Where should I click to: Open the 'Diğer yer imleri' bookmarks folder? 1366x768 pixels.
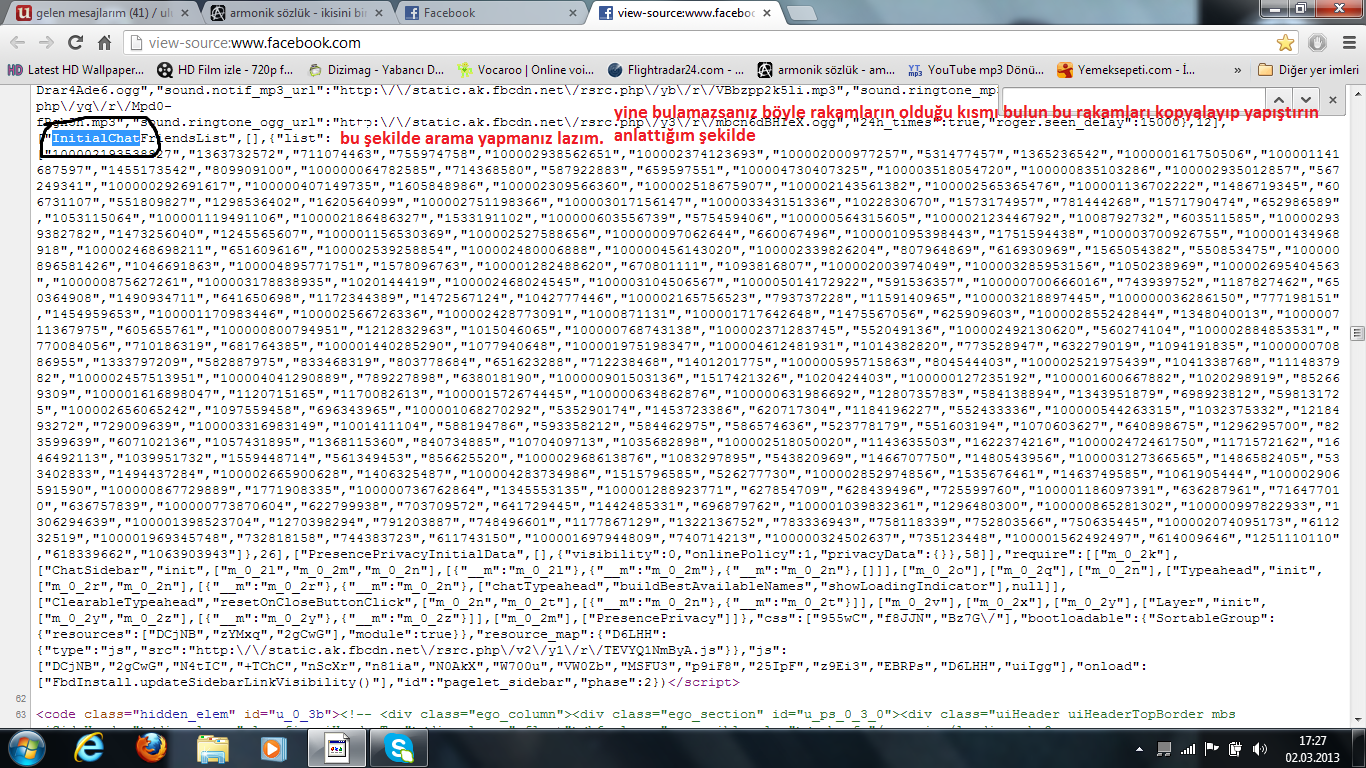[x=1308, y=70]
